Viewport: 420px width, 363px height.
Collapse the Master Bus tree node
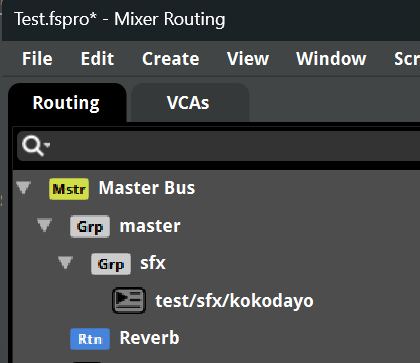coord(24,188)
